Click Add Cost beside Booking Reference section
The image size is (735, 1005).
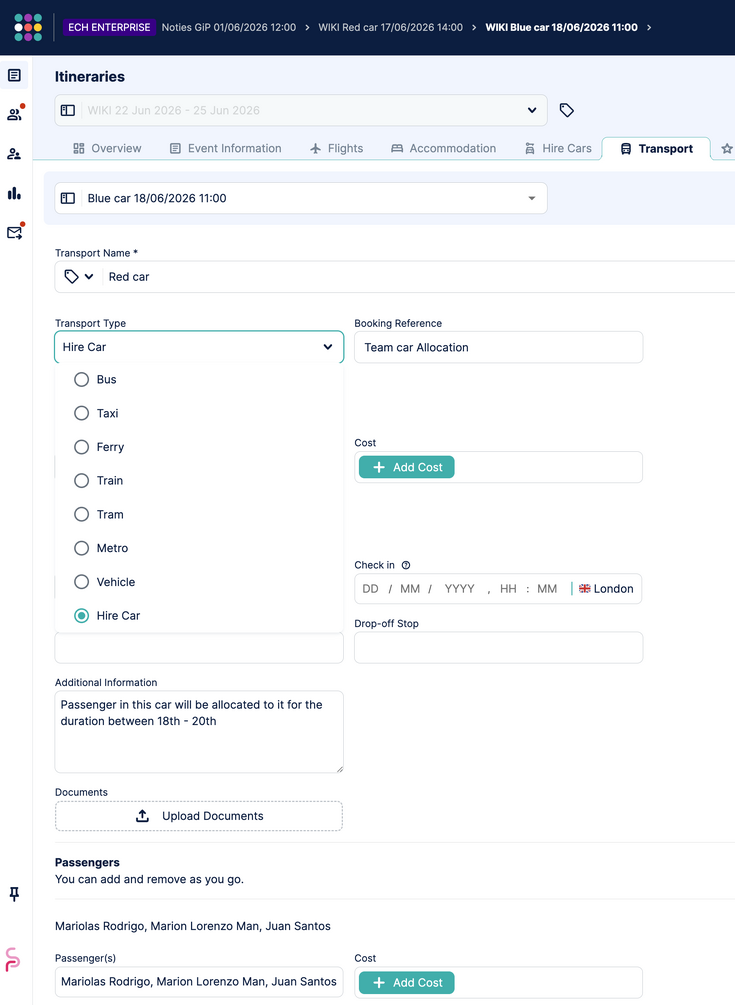pyautogui.click(x=406, y=467)
